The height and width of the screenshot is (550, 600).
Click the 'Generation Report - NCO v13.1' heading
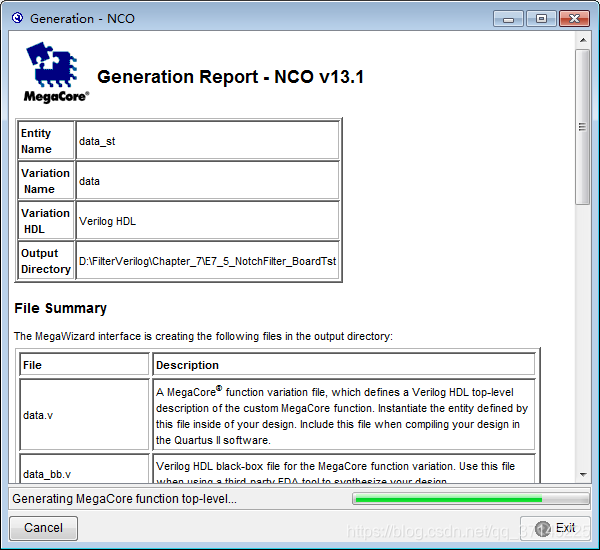coord(230,77)
